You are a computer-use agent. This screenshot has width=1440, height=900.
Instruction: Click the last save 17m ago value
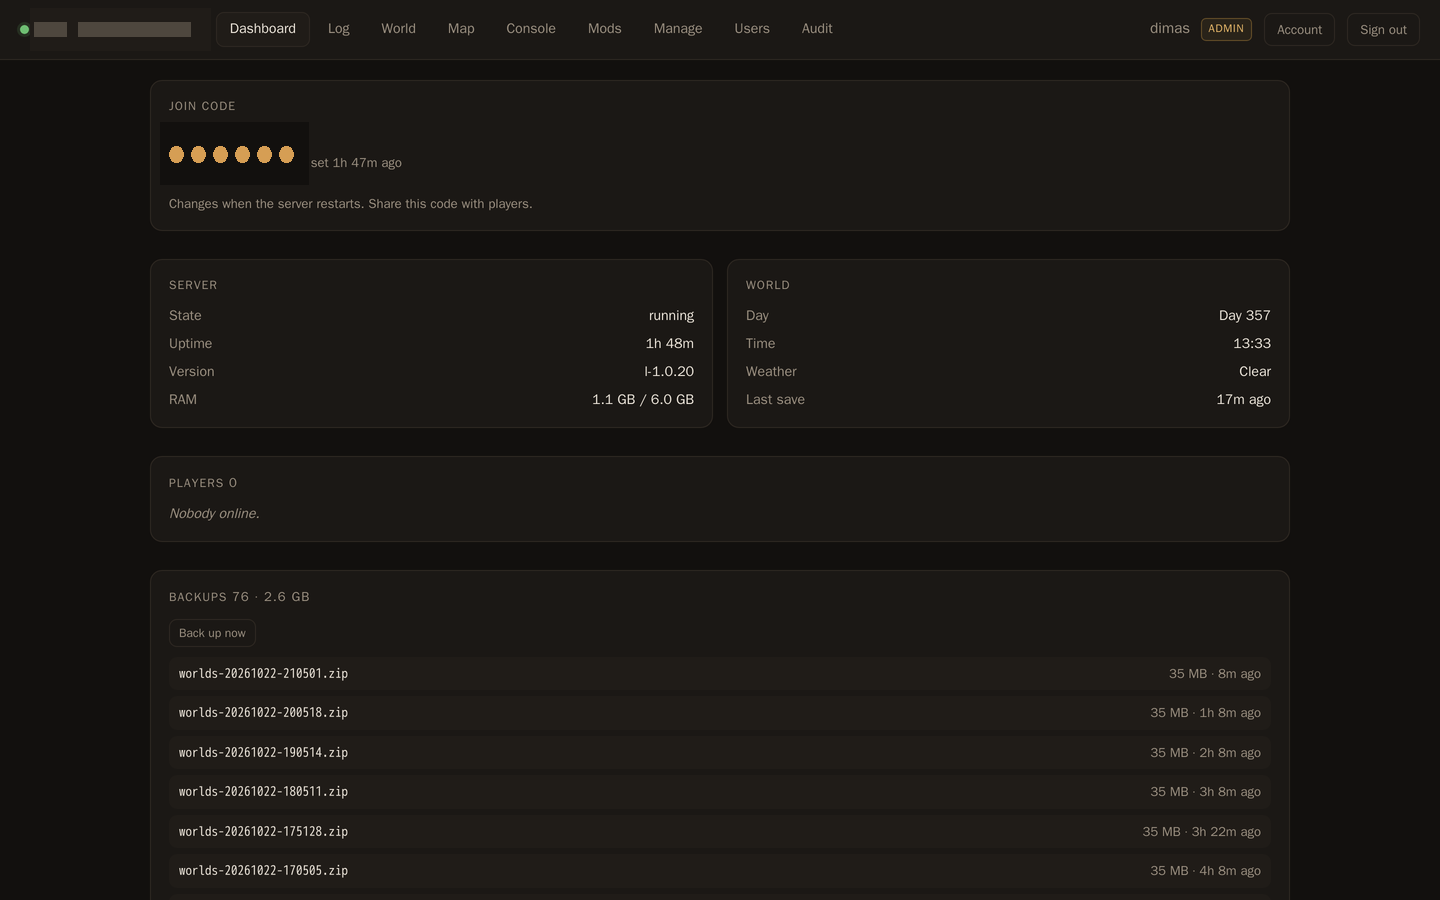(1244, 400)
